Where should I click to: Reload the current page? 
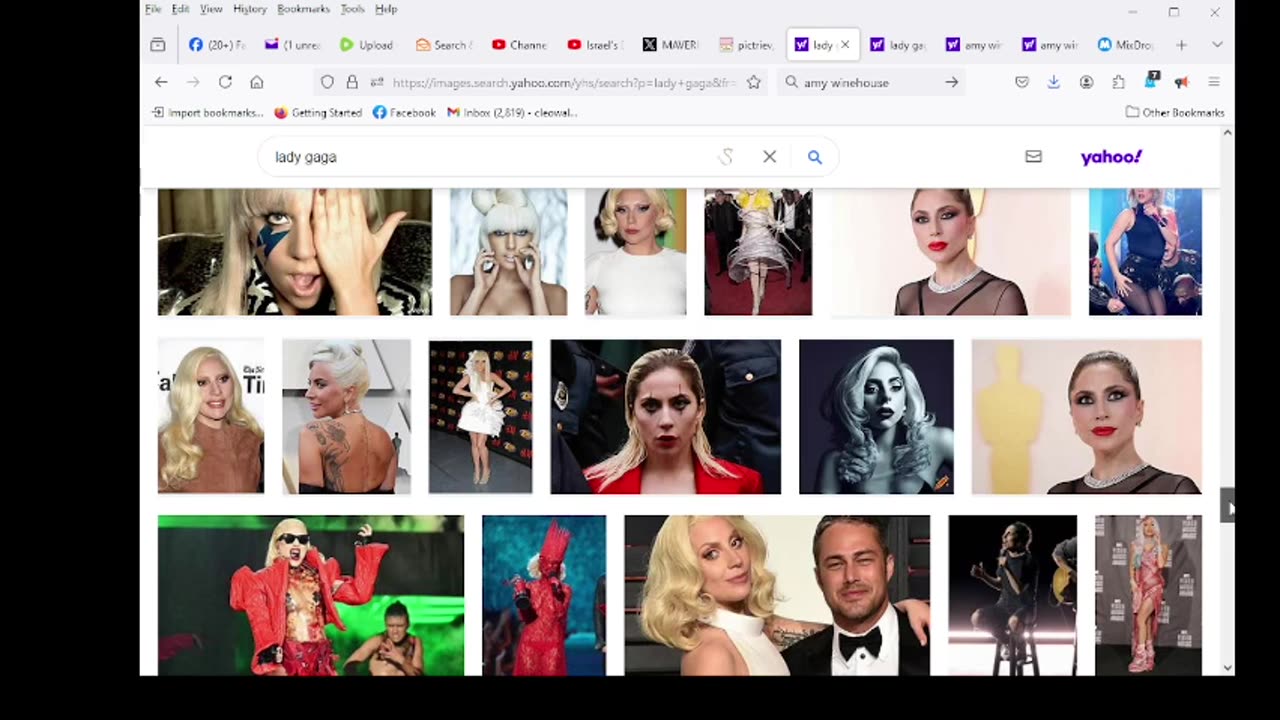[225, 82]
